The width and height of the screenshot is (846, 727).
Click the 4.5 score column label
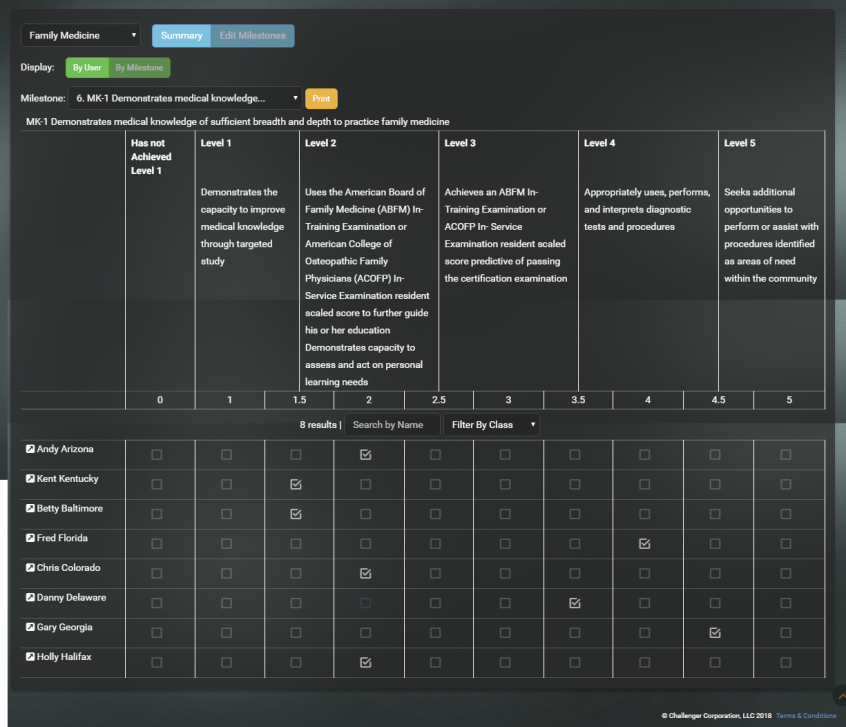(x=718, y=400)
